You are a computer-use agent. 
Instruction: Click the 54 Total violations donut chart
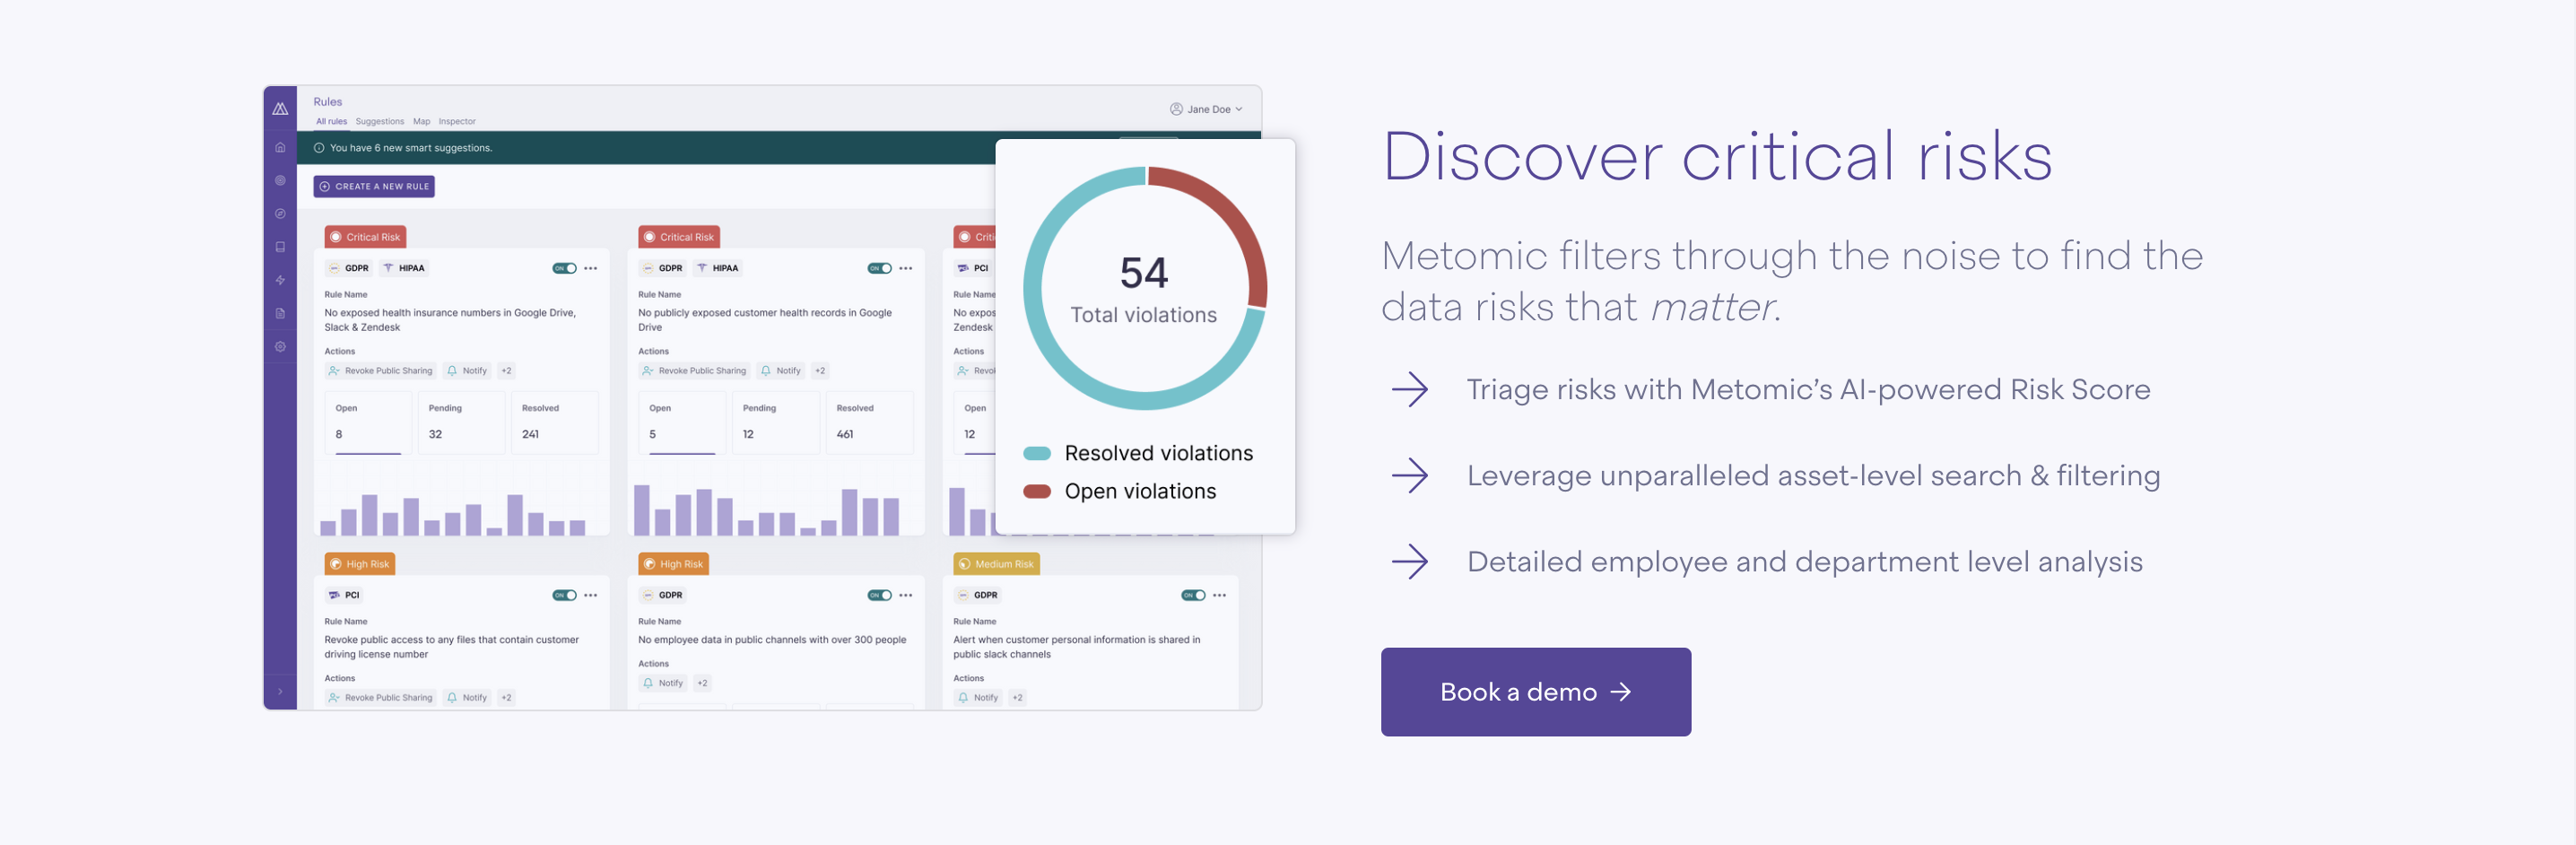[x=1145, y=288]
